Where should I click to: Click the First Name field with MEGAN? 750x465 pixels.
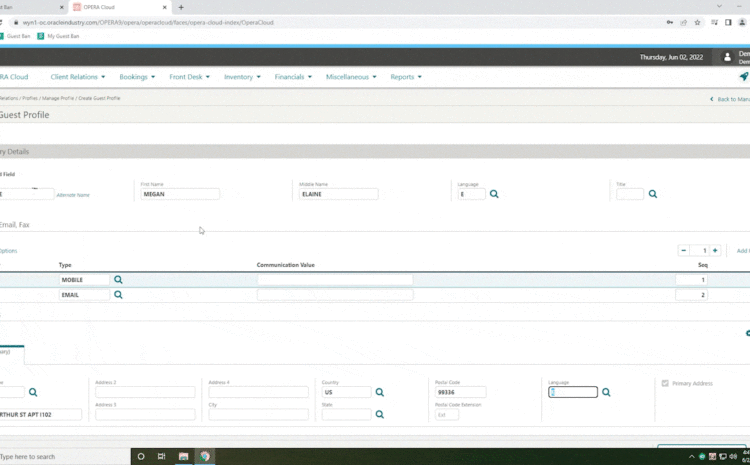coord(180,194)
